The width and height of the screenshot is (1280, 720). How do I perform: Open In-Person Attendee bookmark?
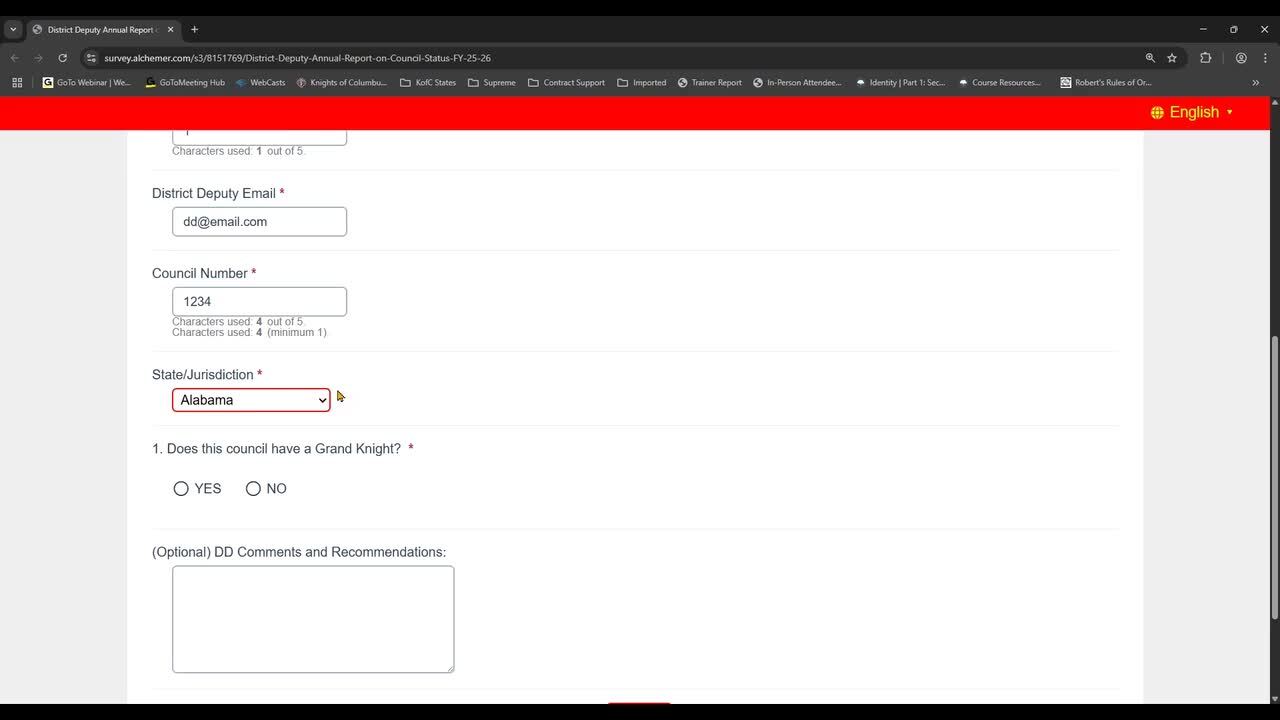(x=798, y=83)
